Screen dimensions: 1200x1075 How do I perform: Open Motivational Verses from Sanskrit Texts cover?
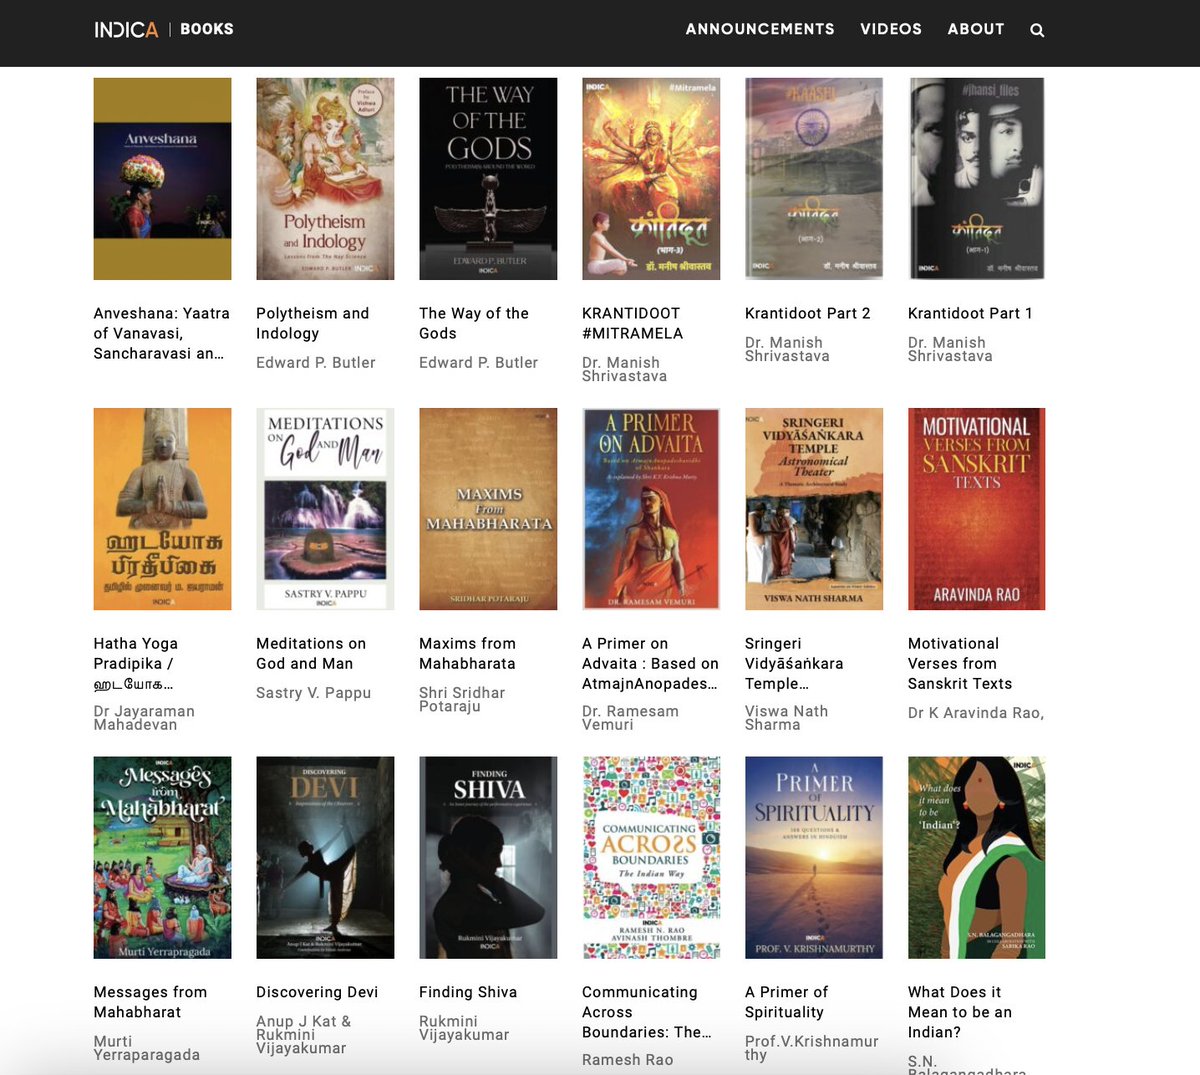pos(977,509)
